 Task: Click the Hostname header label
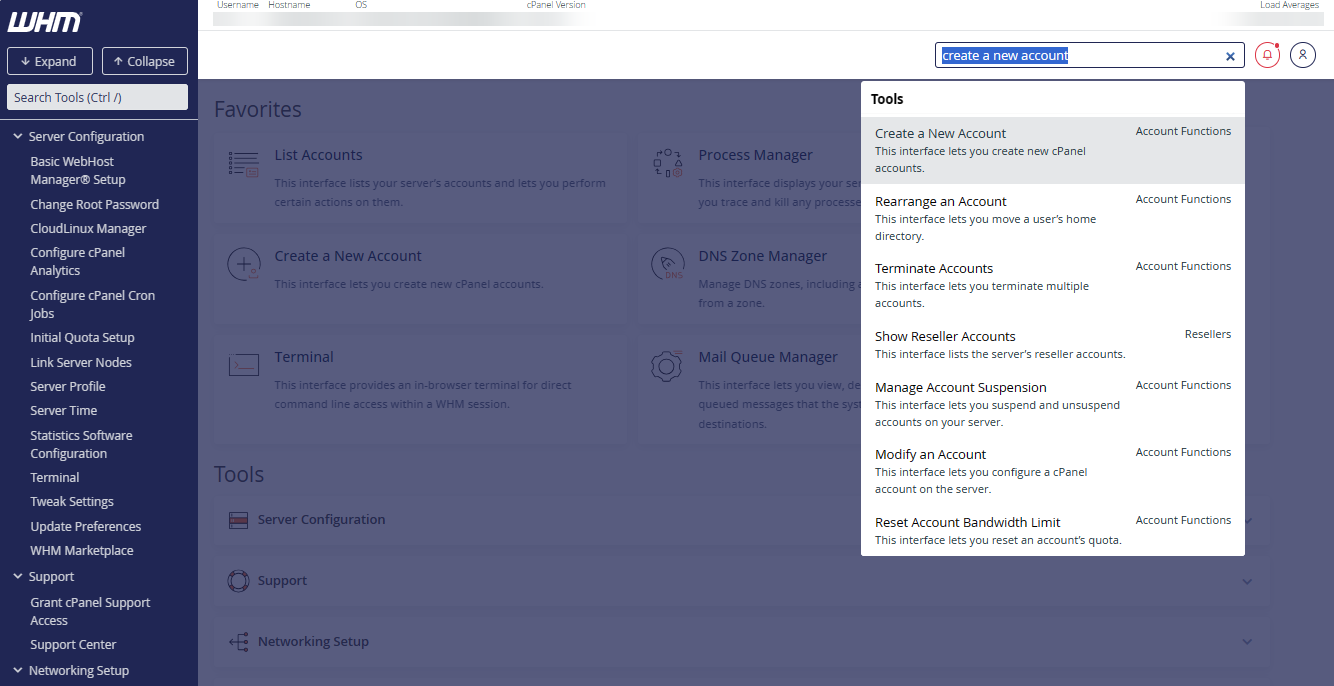[289, 5]
